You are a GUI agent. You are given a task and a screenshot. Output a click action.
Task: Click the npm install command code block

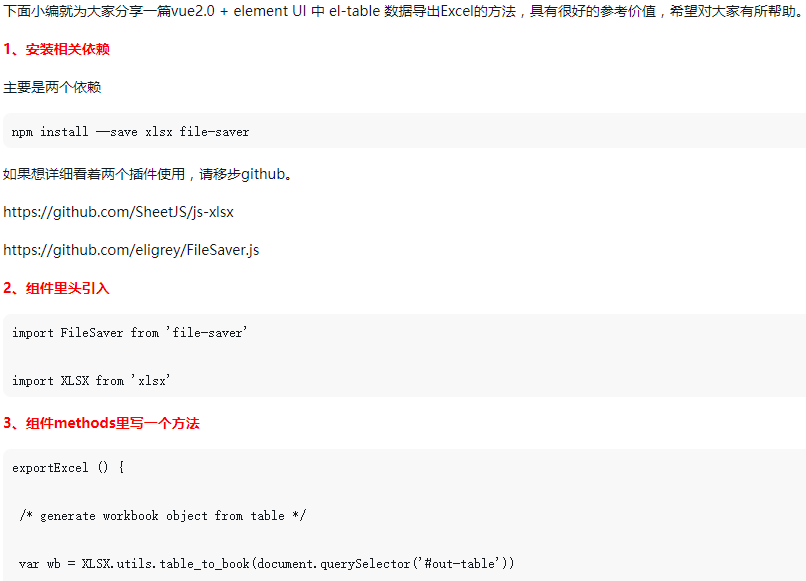[x=405, y=131]
